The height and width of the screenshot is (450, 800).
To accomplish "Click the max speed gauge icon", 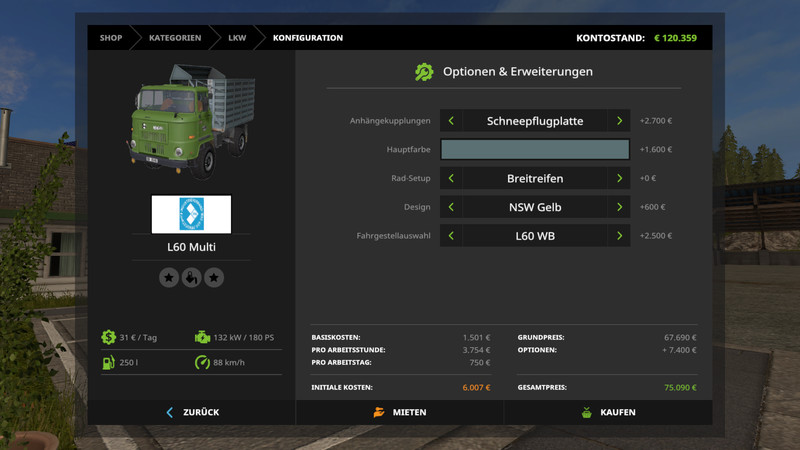I will point(202,361).
